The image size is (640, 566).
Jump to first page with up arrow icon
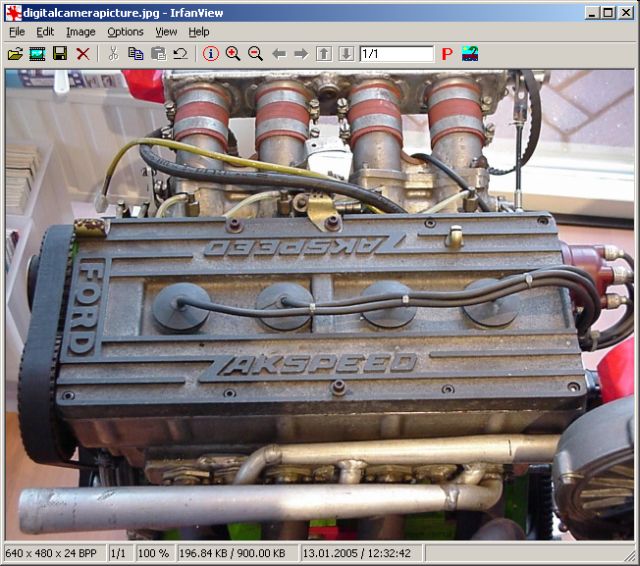[x=324, y=54]
